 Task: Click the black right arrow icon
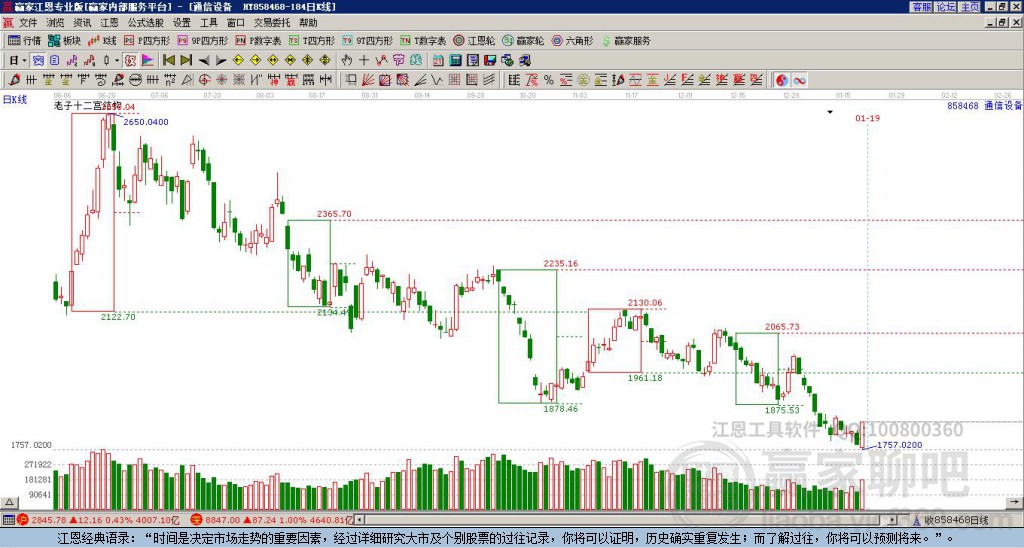point(221,61)
